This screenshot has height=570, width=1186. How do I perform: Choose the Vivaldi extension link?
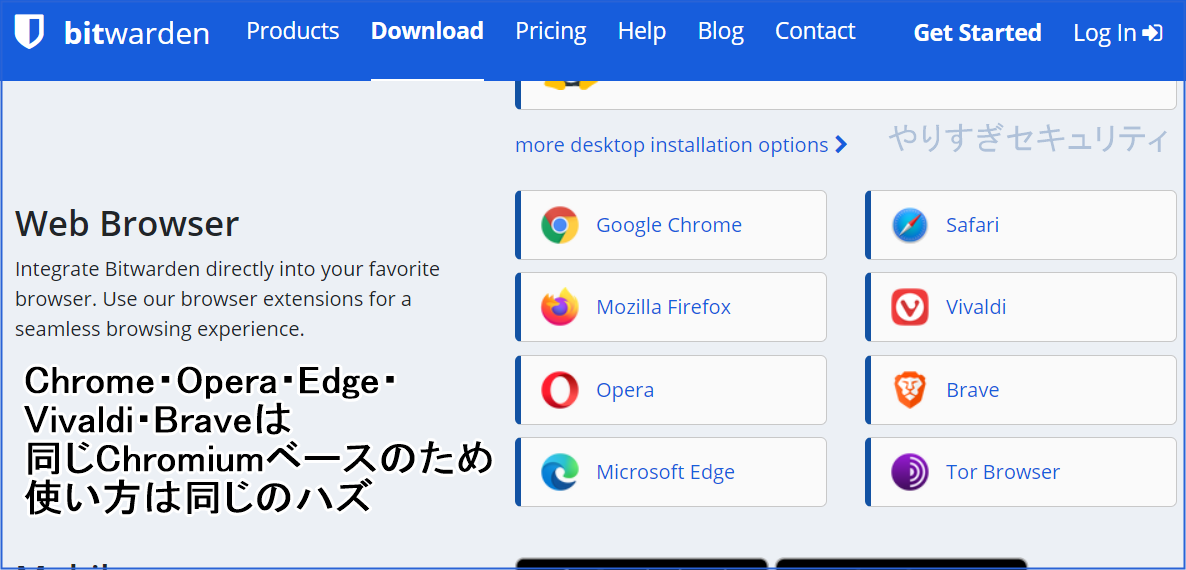pos(1021,307)
